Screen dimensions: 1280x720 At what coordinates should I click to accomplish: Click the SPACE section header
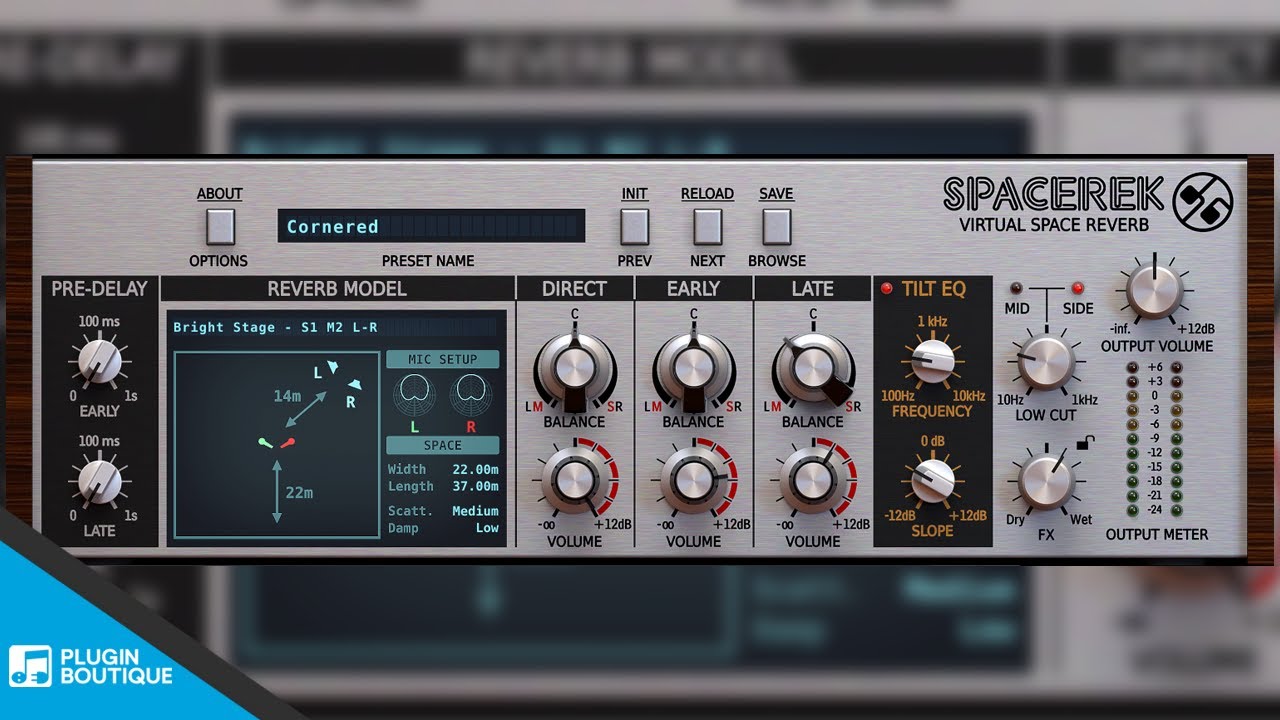pyautogui.click(x=443, y=445)
